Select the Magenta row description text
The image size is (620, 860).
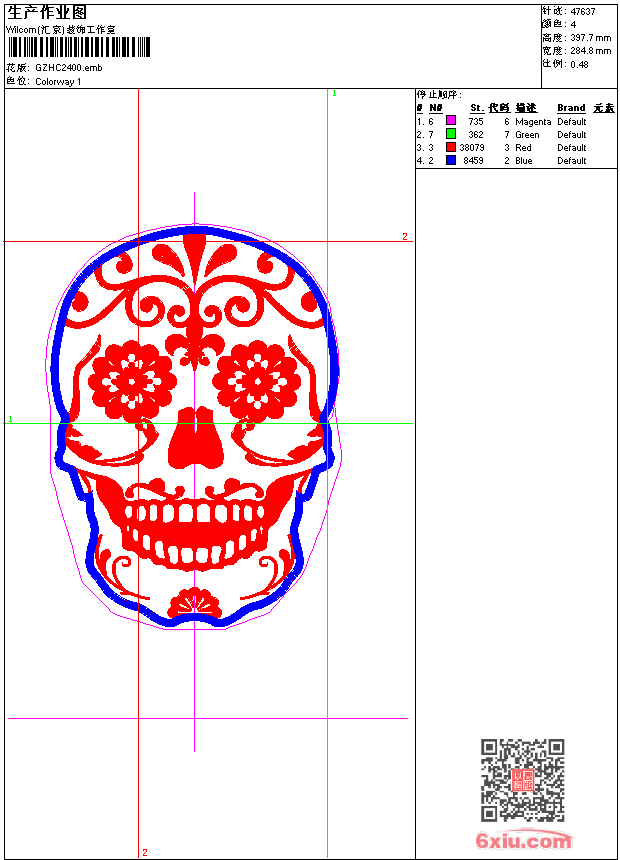pyautogui.click(x=533, y=121)
